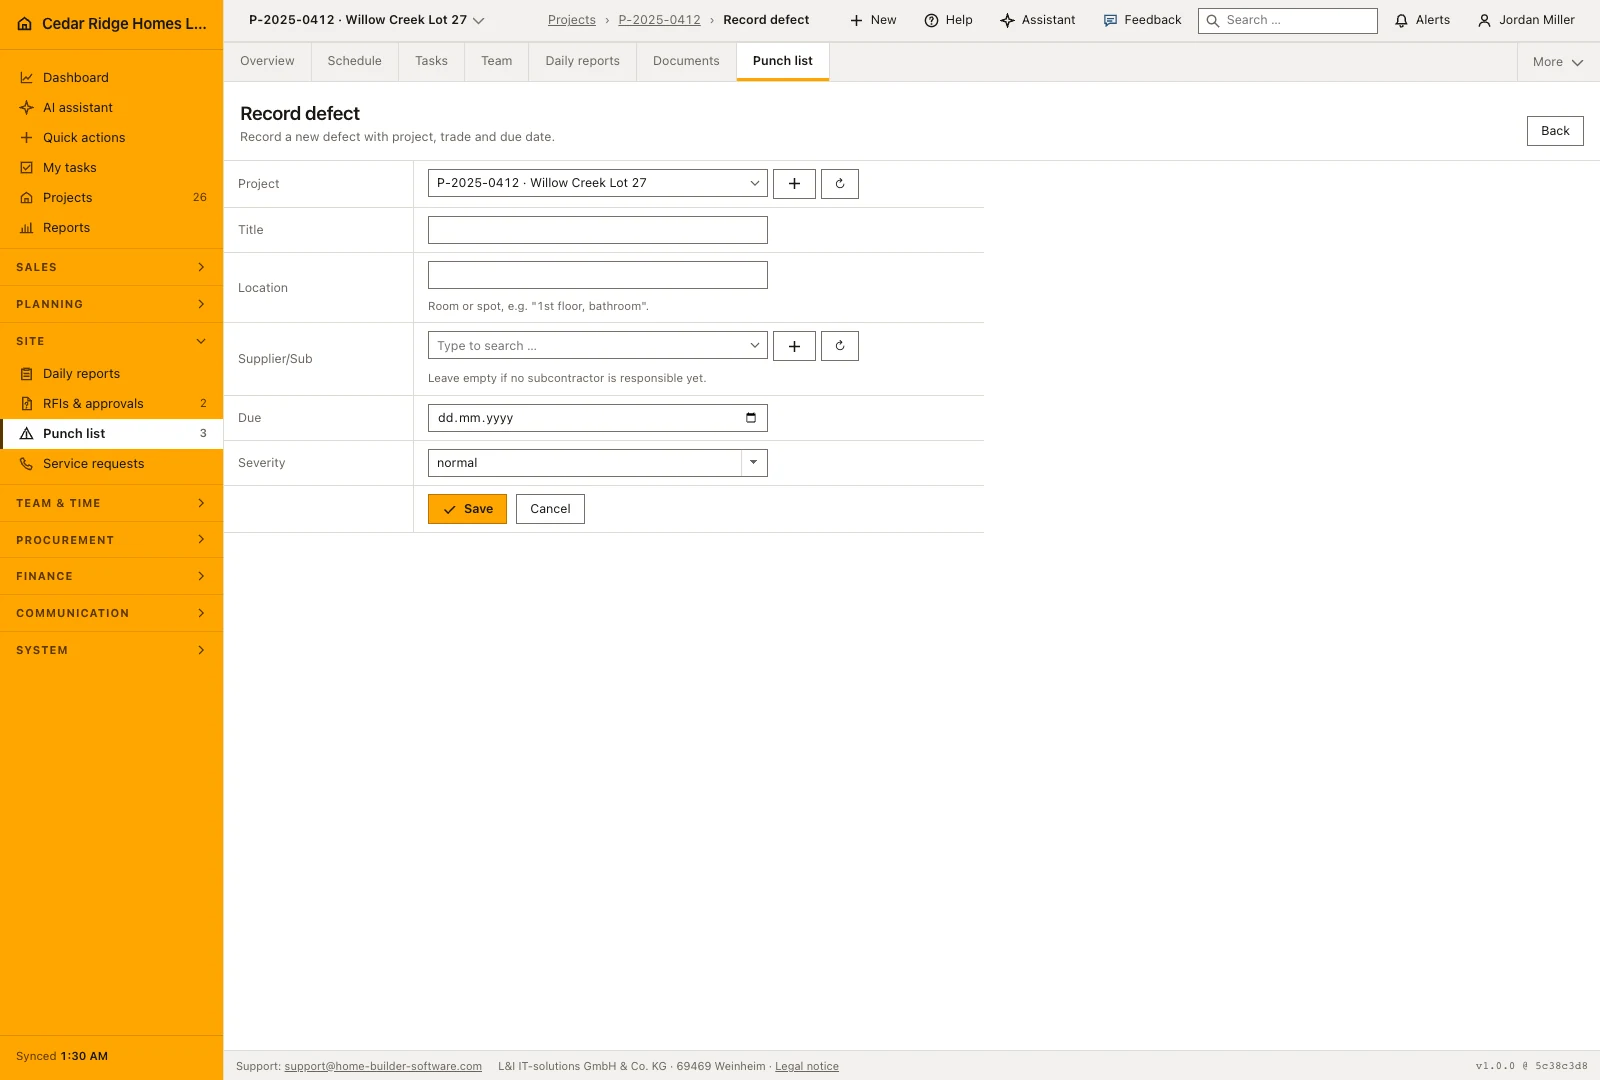Collapse the Site sidebar section

click(112, 341)
